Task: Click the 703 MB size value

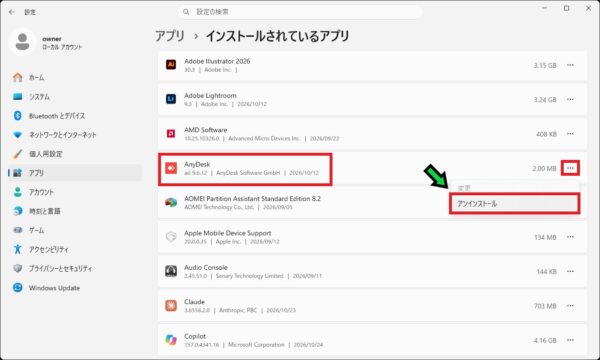Action: [x=545, y=306]
